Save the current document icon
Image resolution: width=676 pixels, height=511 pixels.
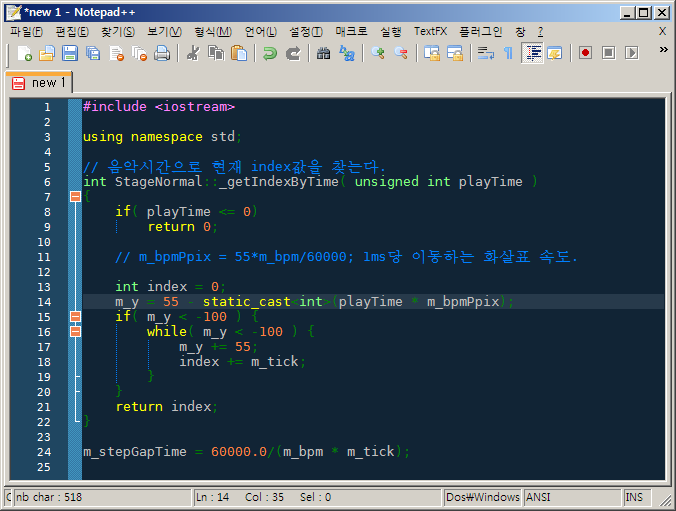70,53
